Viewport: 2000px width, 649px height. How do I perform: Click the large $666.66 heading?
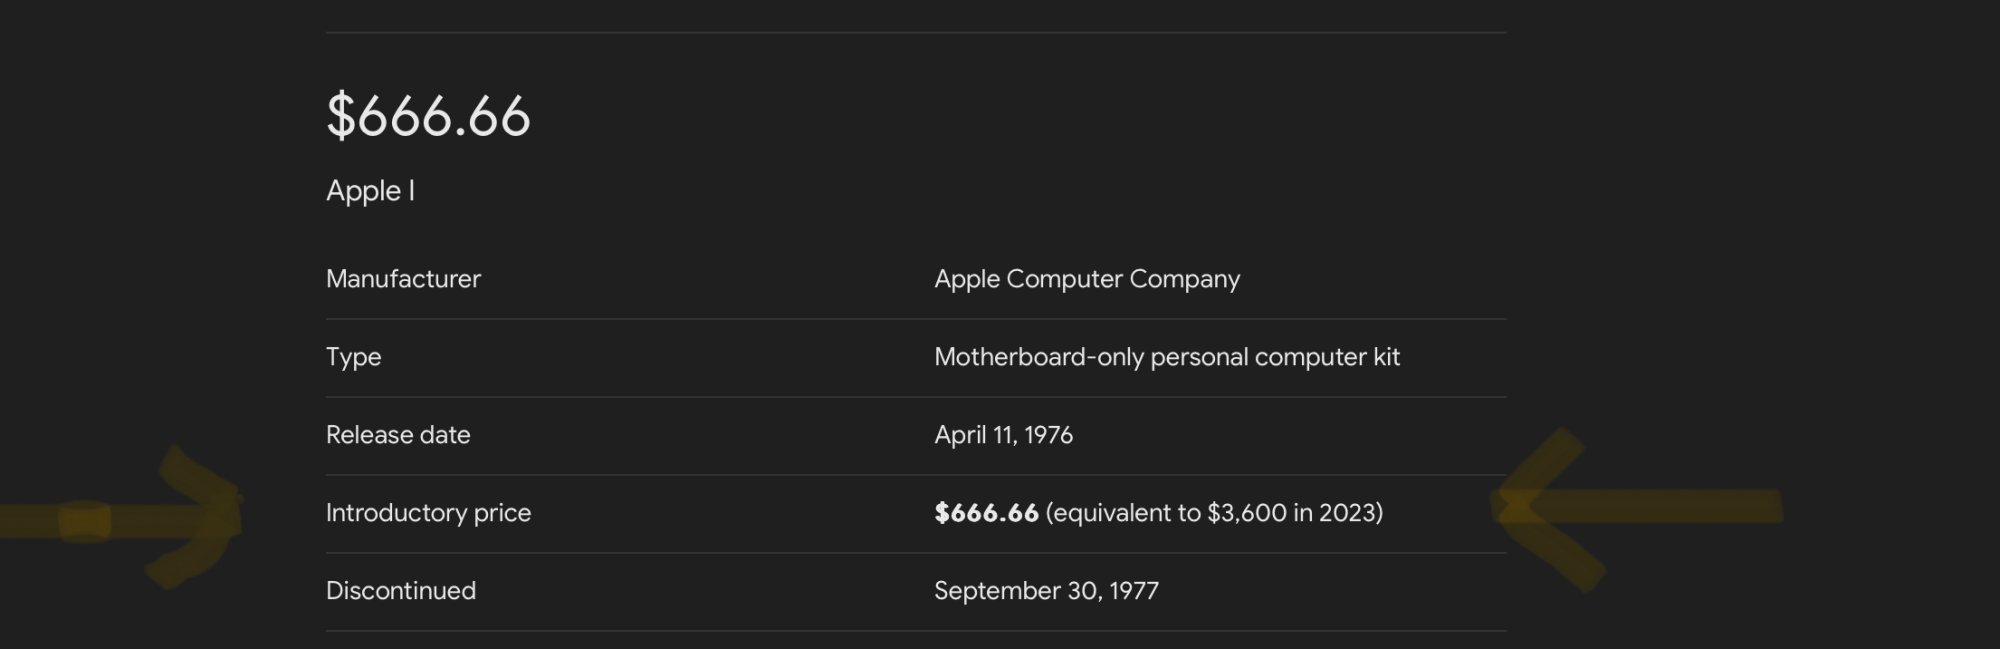point(428,115)
